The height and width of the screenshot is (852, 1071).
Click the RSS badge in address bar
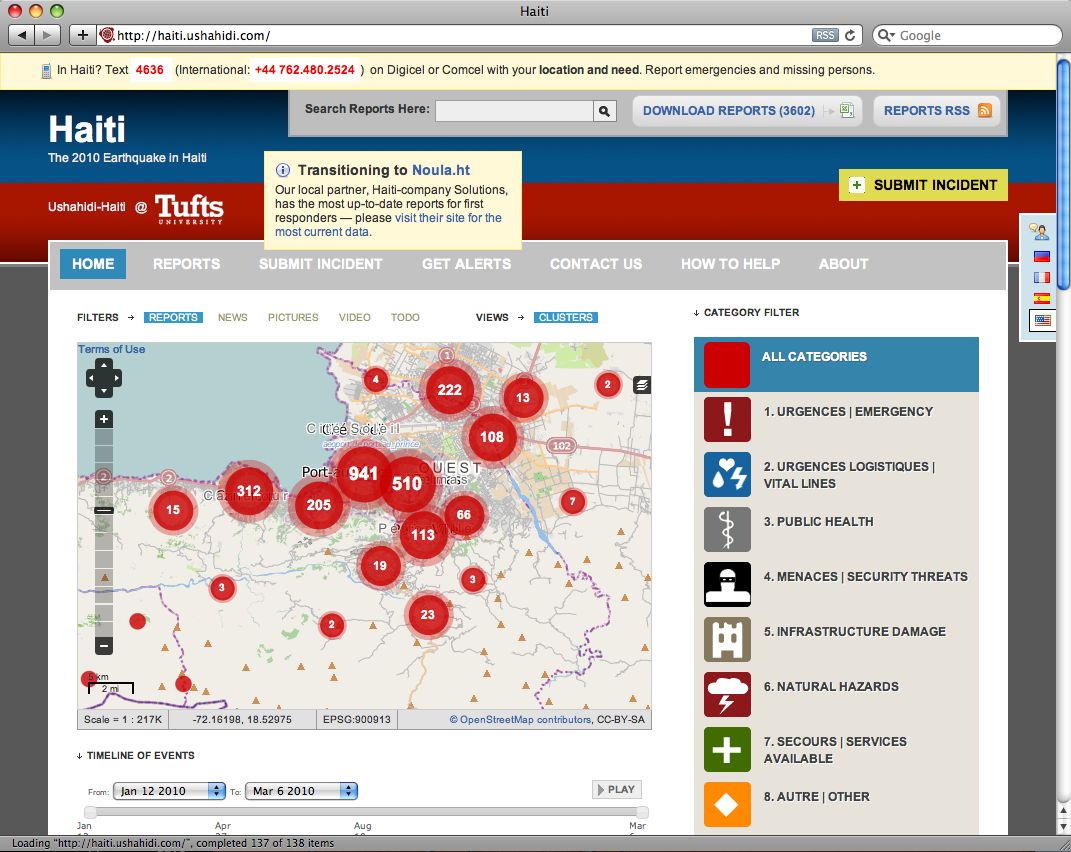(825, 36)
